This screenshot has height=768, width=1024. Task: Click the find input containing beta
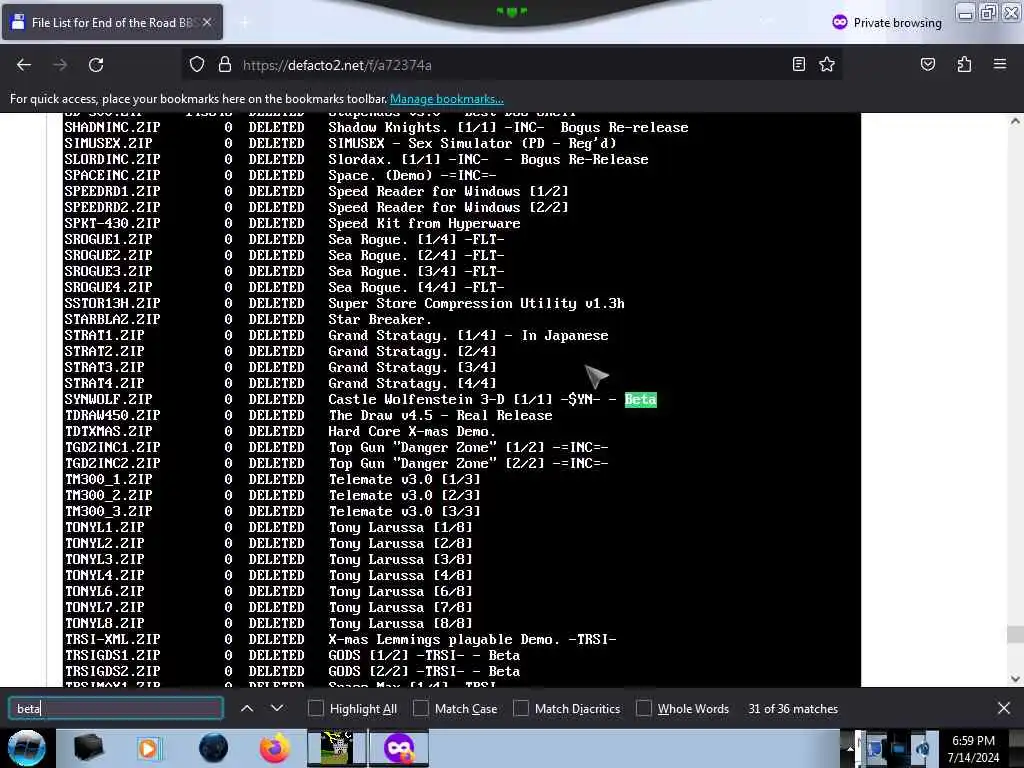116,709
